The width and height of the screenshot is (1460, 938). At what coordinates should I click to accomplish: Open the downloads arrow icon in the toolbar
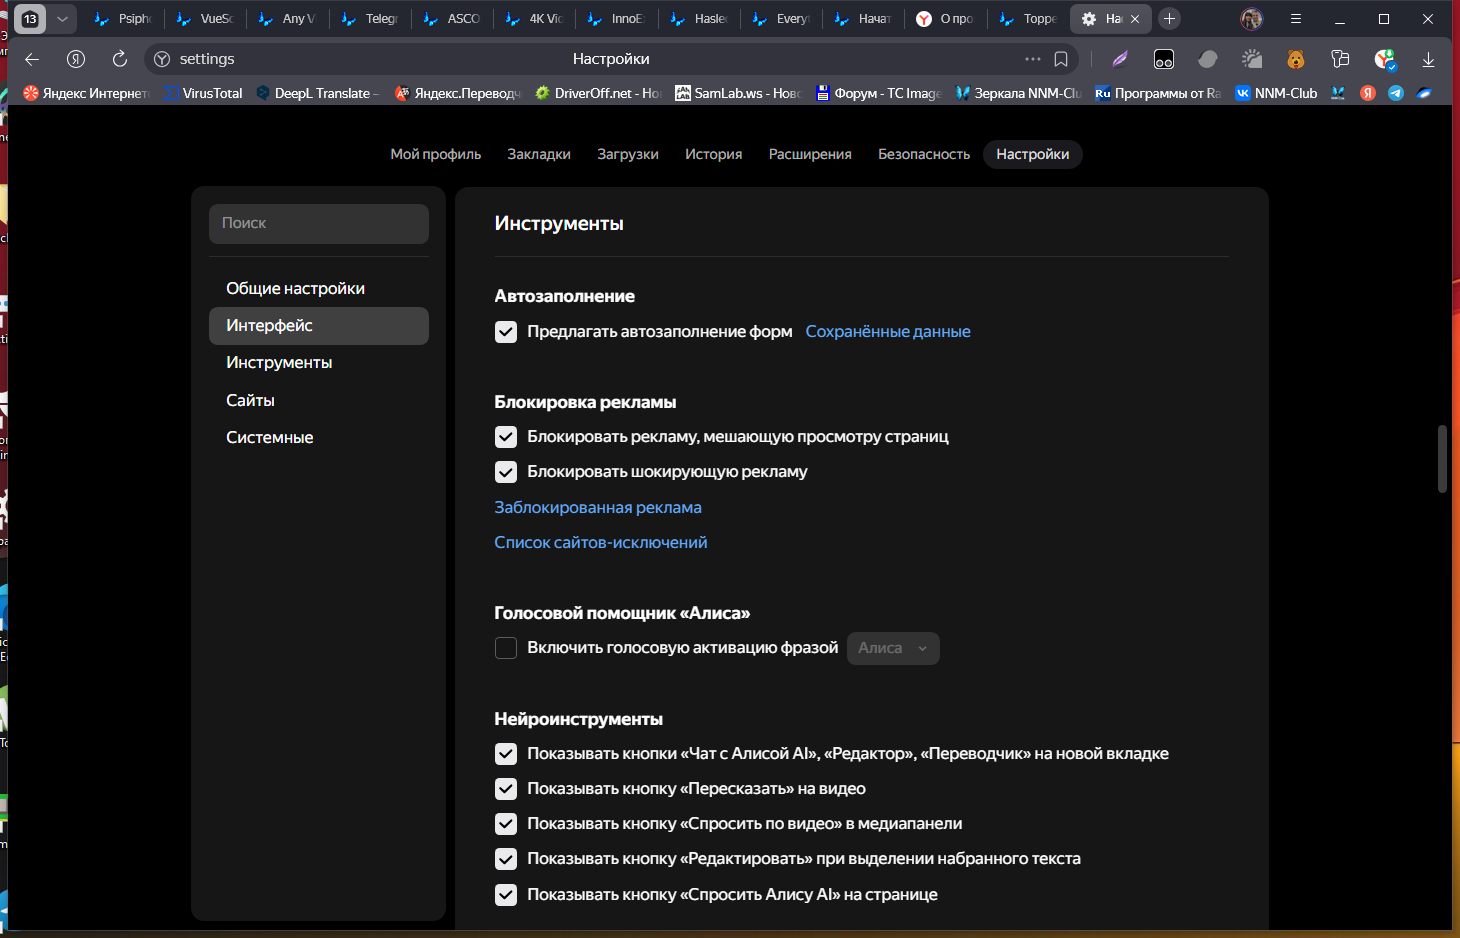tap(1428, 60)
